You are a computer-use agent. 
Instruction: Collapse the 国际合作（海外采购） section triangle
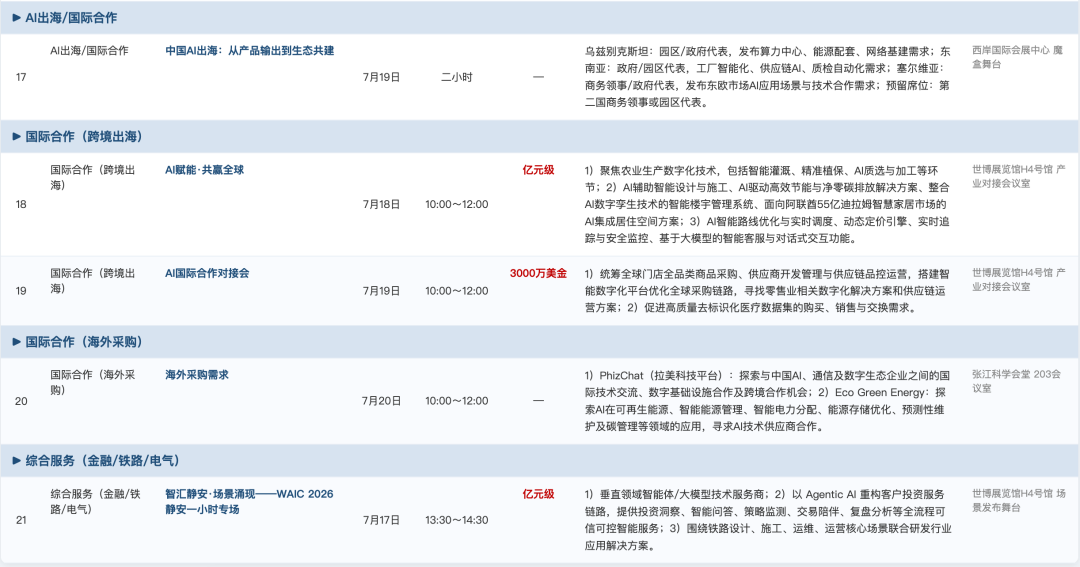pyautogui.click(x=17, y=342)
